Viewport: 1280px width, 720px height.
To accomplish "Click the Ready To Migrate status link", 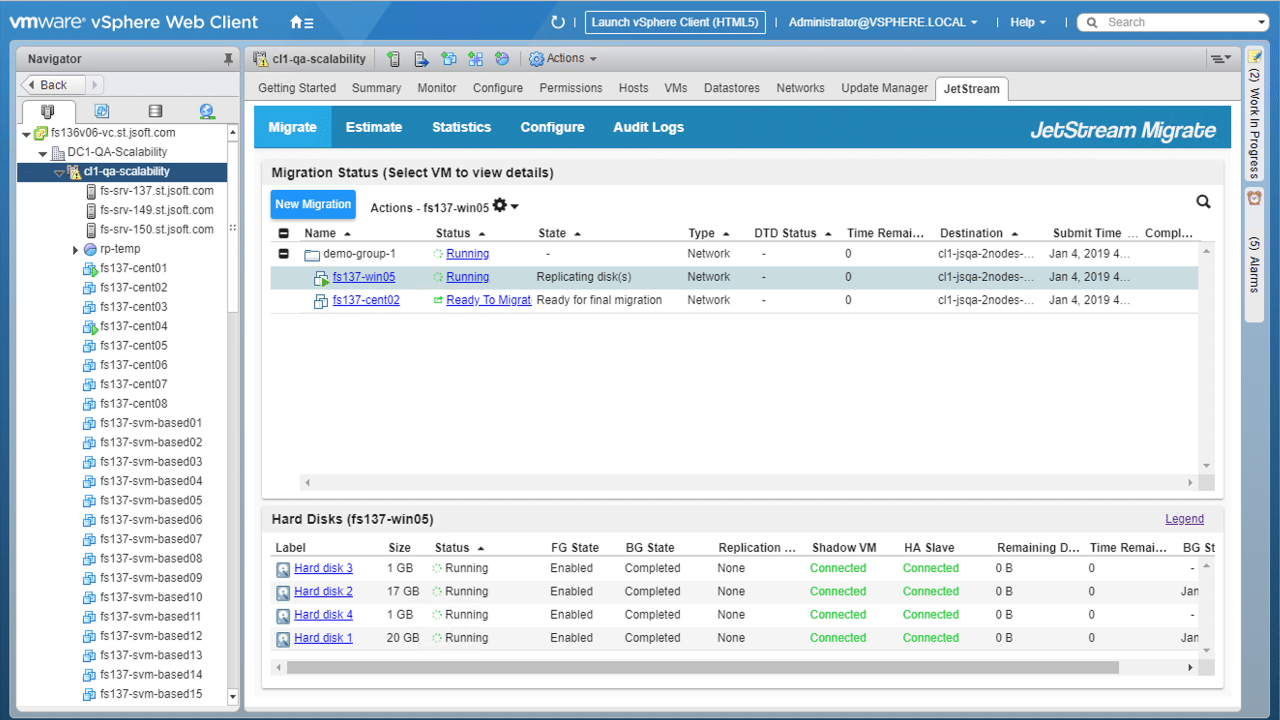I will coord(488,300).
